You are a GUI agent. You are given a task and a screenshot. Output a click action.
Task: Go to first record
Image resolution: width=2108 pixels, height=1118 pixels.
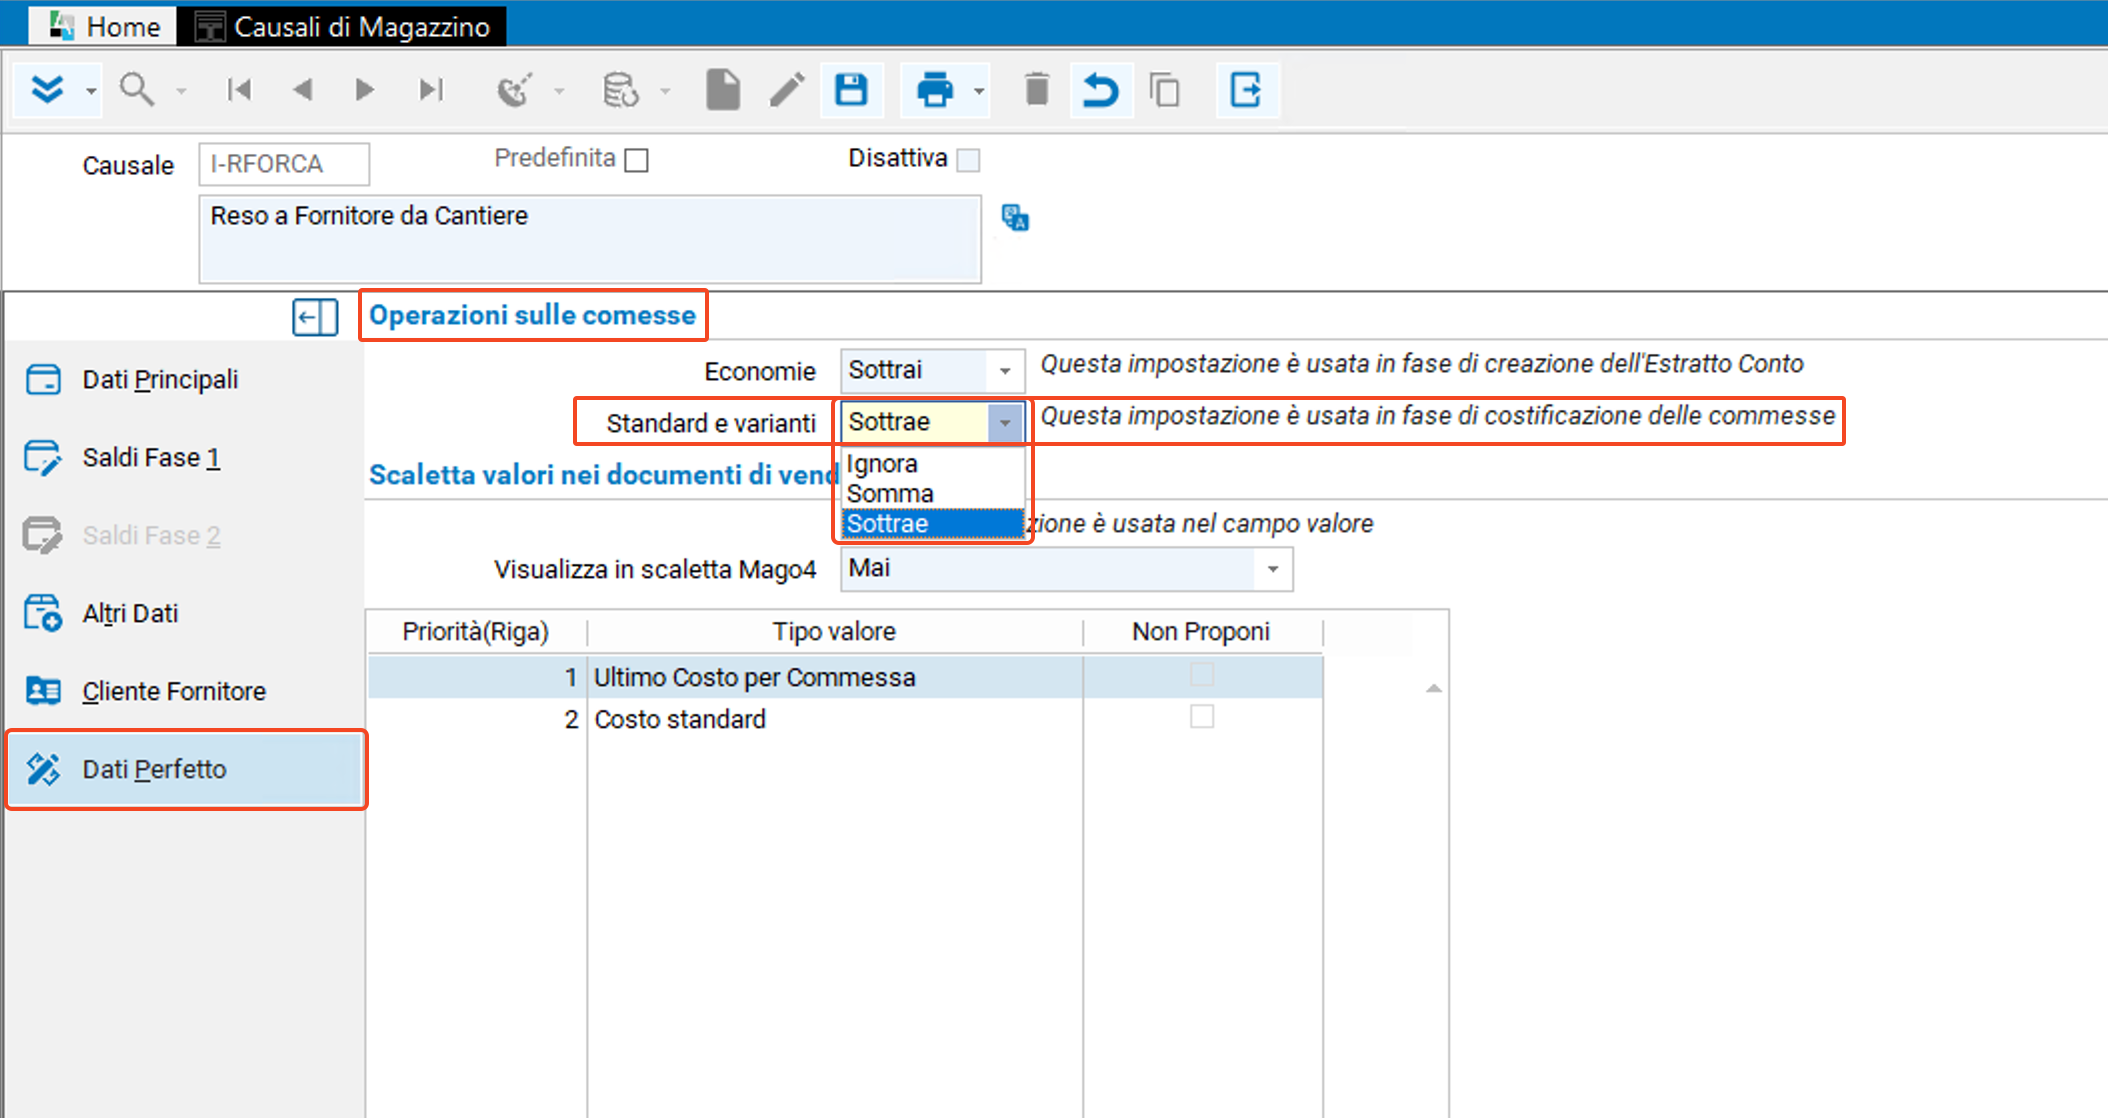(239, 90)
